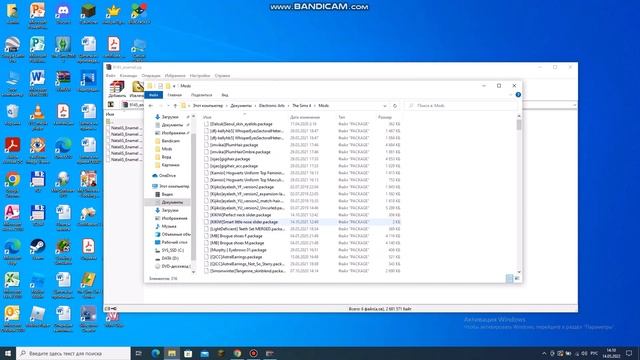Click Electronic Arts in the breadcrumb path
The height and width of the screenshot is (360, 640).
[272, 106]
